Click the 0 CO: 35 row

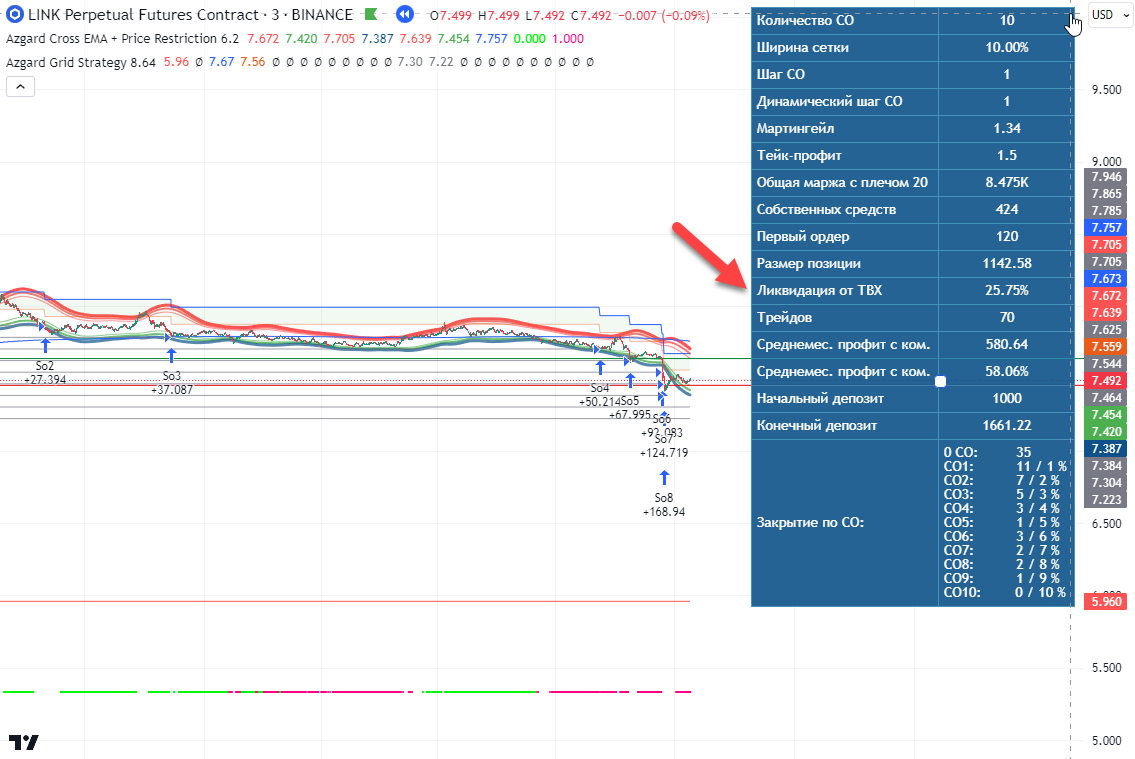[987, 452]
